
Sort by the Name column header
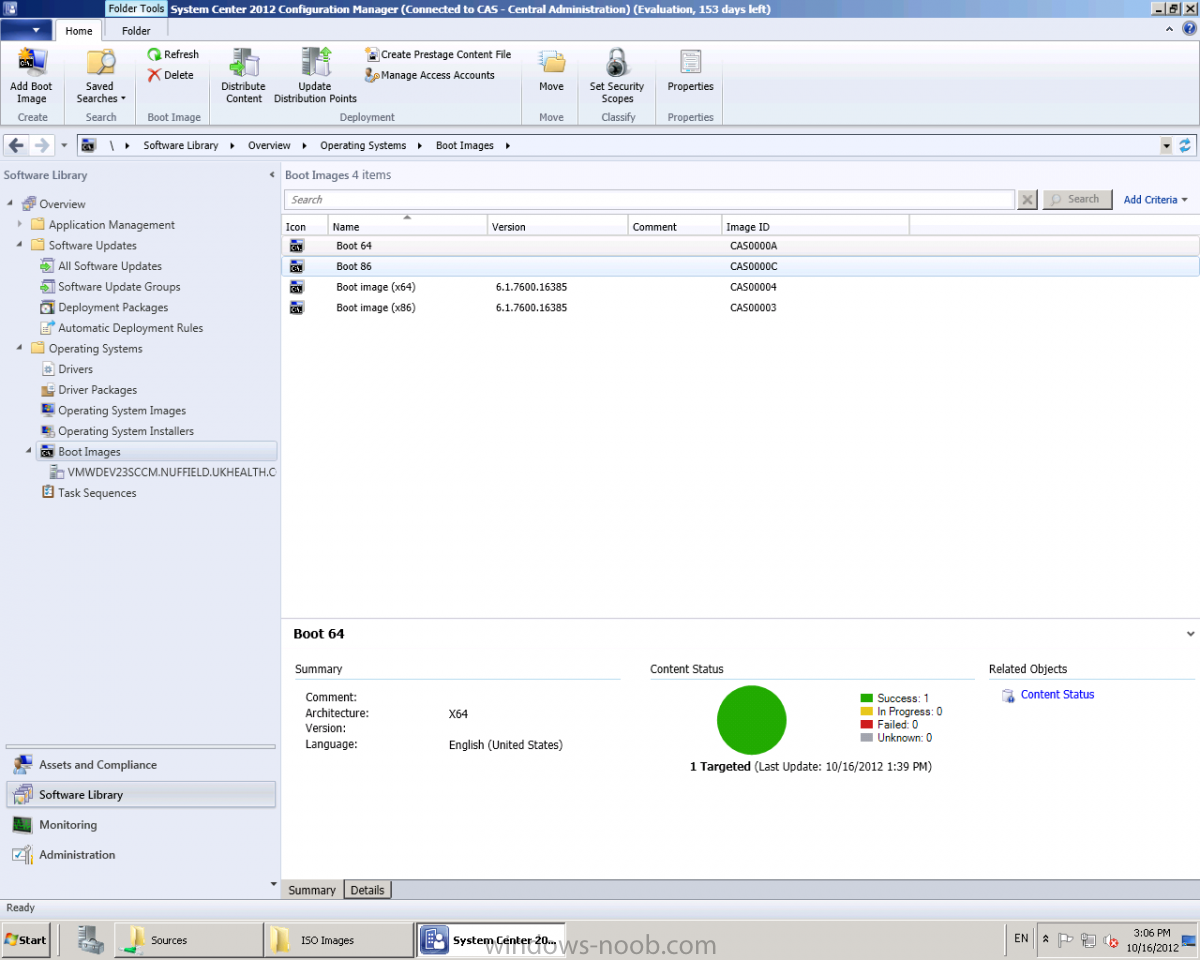[x=408, y=227]
